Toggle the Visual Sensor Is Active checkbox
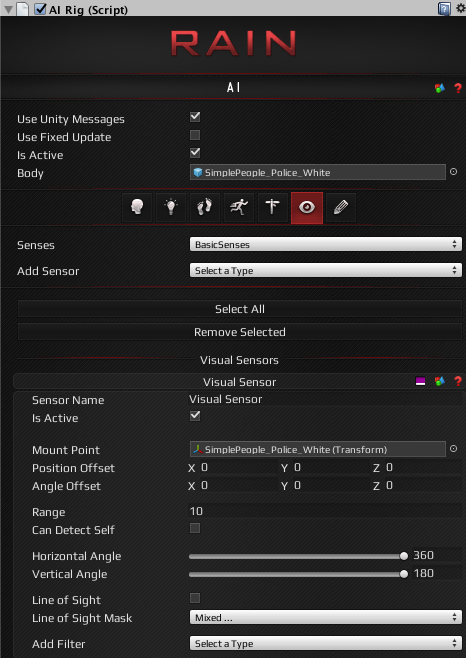The width and height of the screenshot is (466, 658). (x=195, y=416)
